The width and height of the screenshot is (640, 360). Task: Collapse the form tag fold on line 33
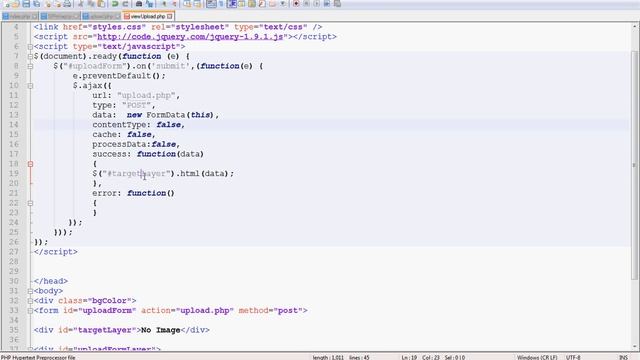30,311
